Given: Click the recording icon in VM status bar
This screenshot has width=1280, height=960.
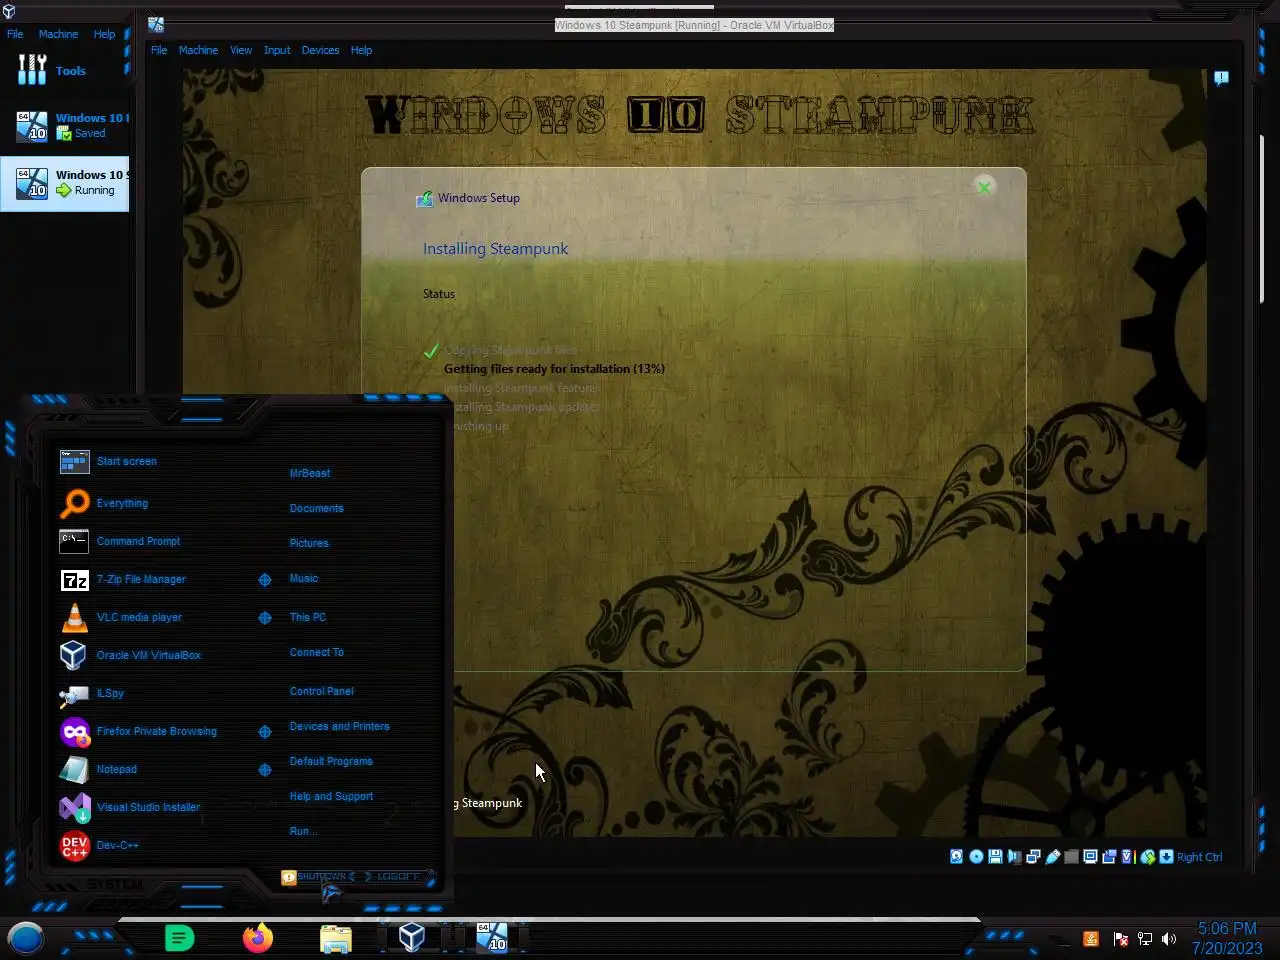Looking at the screenshot, I should click(1109, 856).
